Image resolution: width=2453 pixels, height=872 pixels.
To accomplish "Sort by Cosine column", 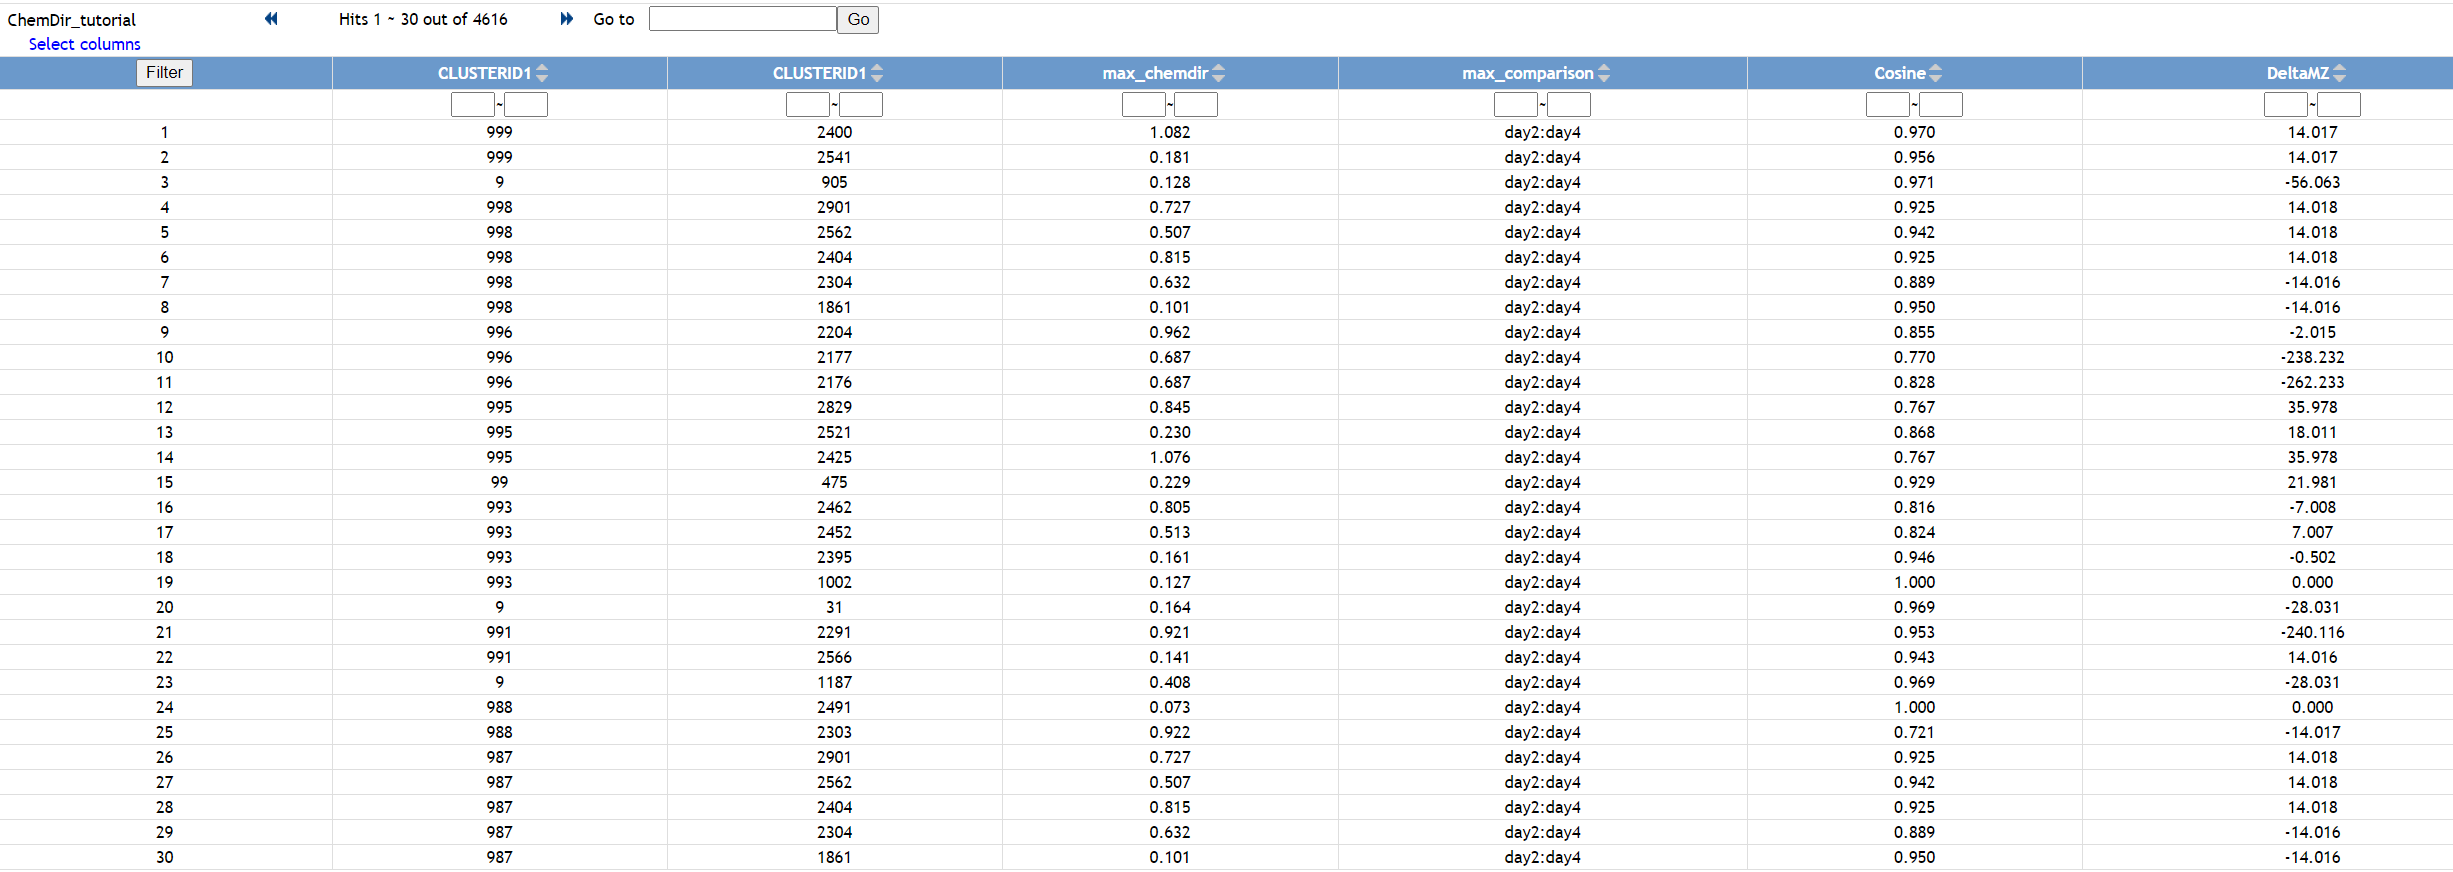I will pyautogui.click(x=1936, y=73).
